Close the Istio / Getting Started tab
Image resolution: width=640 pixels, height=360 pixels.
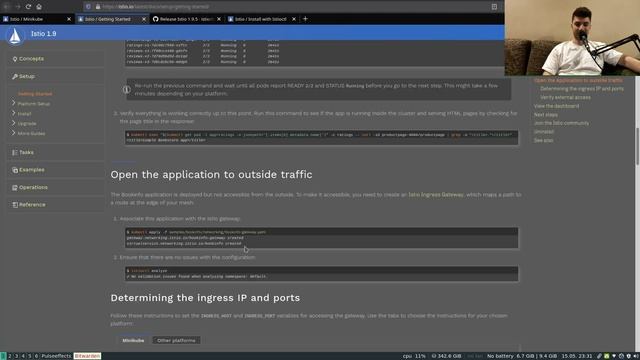pyautogui.click(x=144, y=19)
